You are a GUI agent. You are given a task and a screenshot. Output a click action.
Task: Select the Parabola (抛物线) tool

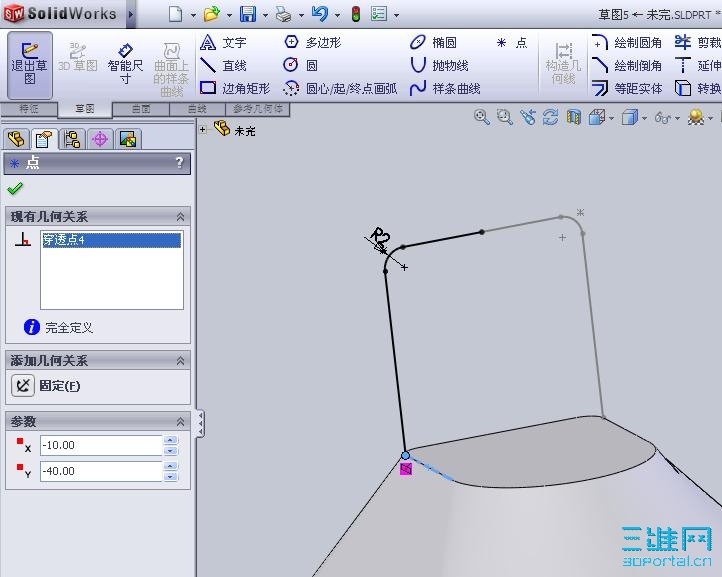[439, 65]
